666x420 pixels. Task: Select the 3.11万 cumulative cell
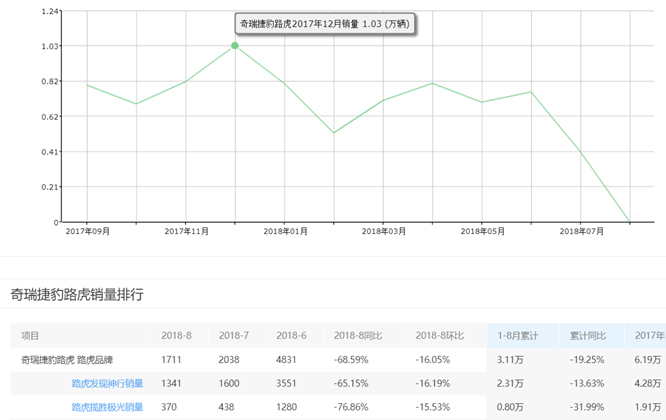510,360
